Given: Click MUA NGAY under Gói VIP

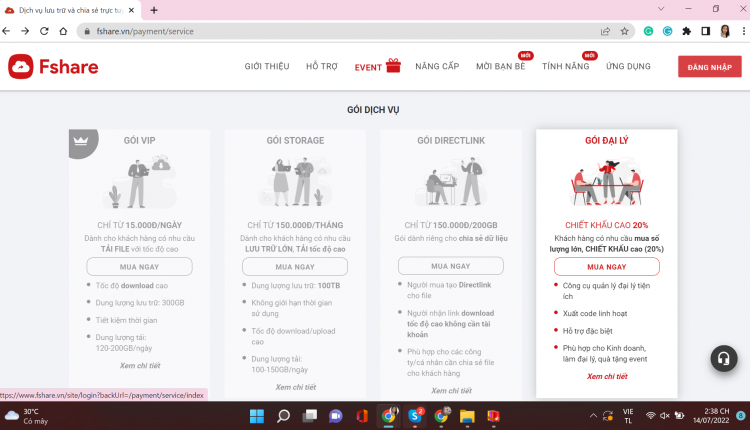Looking at the screenshot, I should pyautogui.click(x=139, y=267).
